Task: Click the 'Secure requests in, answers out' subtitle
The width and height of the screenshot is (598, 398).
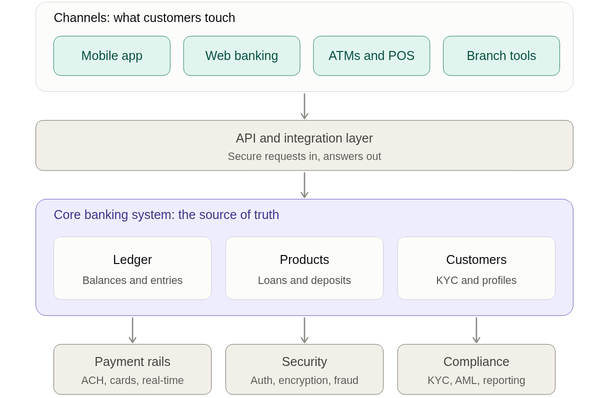Action: tap(304, 156)
